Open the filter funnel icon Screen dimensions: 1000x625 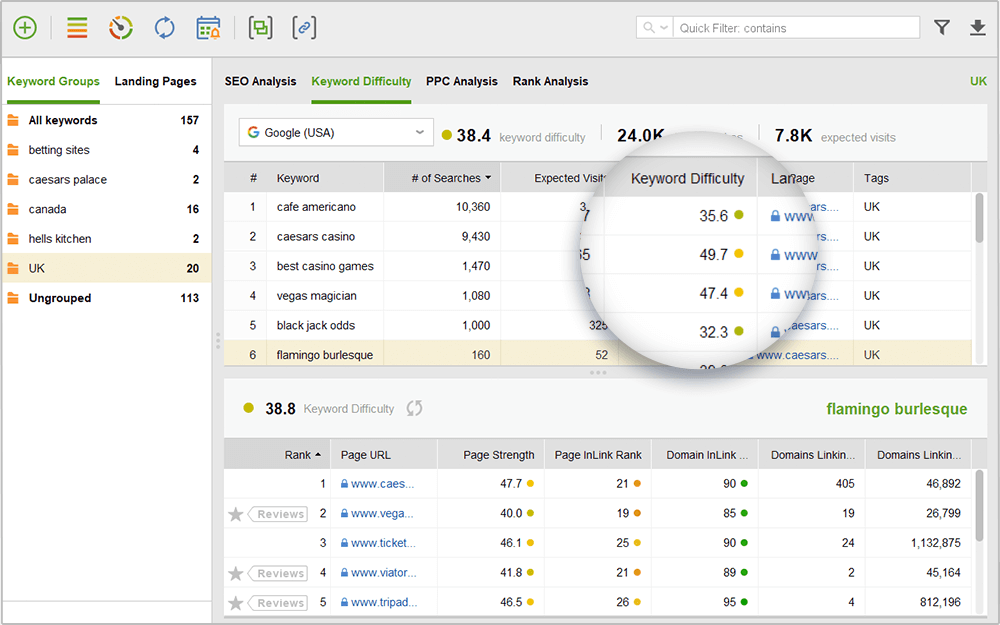941,27
